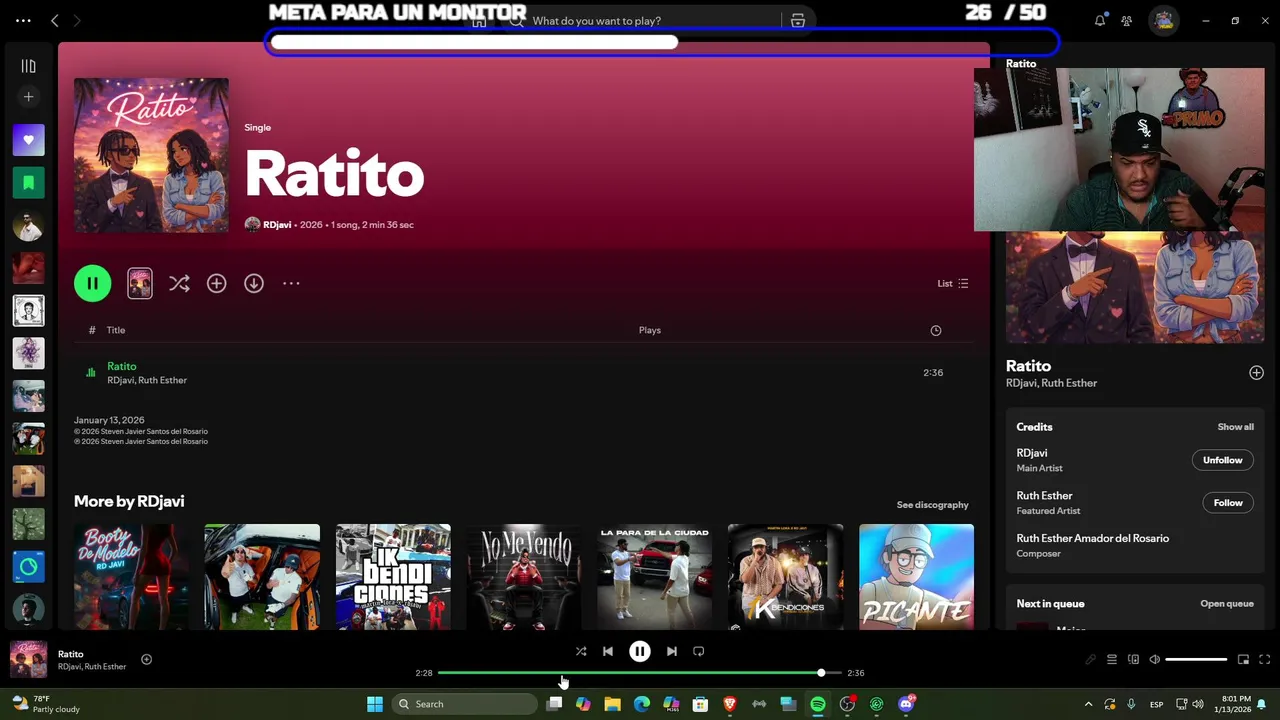
Task: Unfollow RDjavi in Credits
Action: [x=1222, y=460]
